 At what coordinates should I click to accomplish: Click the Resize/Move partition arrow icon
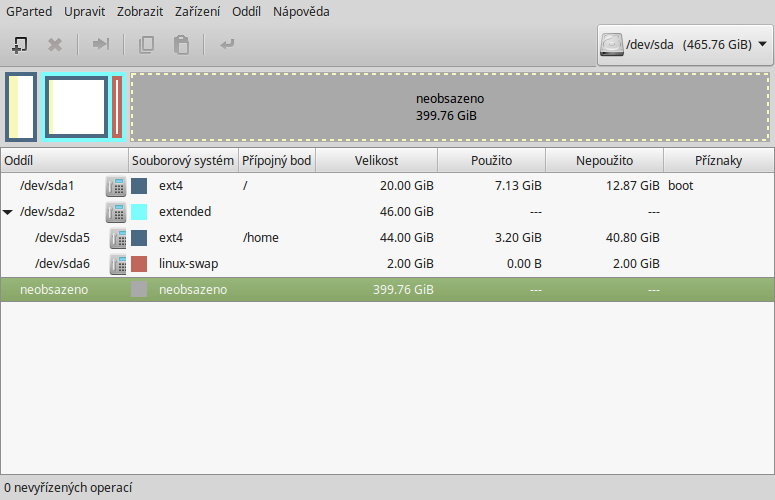click(x=101, y=44)
